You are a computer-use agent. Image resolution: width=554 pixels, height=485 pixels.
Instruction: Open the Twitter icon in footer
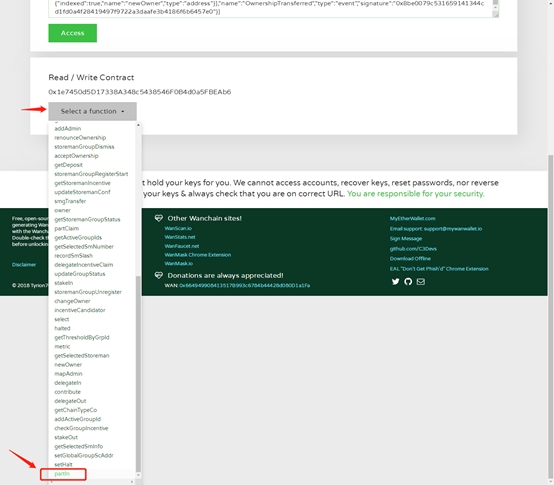click(395, 282)
